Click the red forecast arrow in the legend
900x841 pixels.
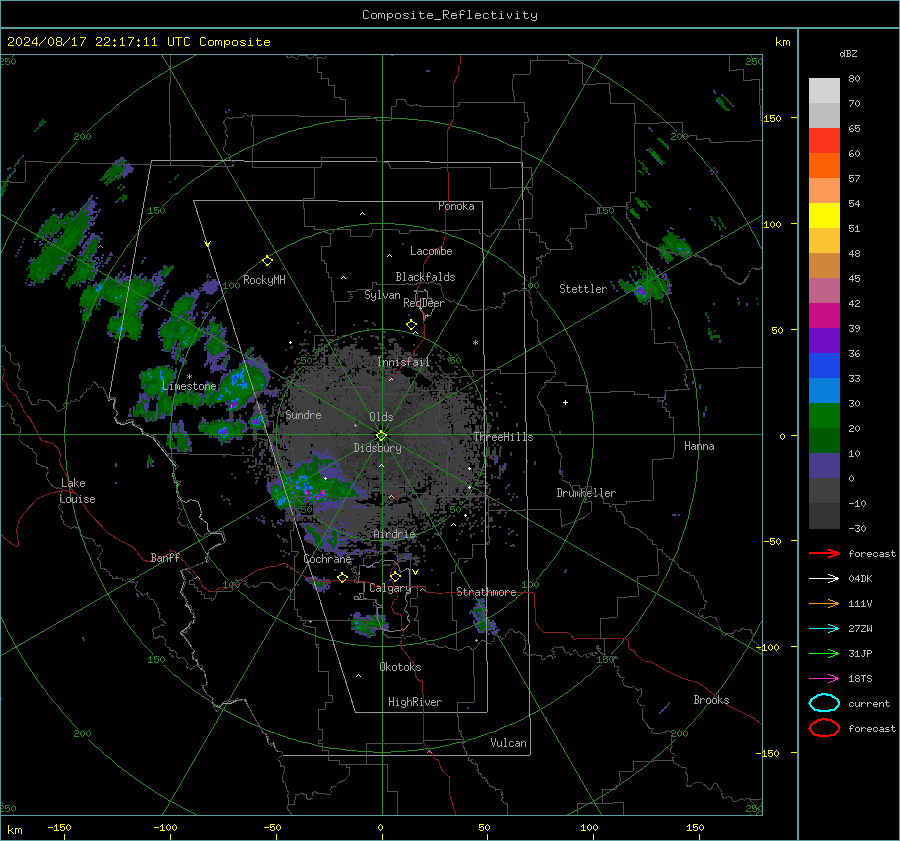[x=824, y=553]
